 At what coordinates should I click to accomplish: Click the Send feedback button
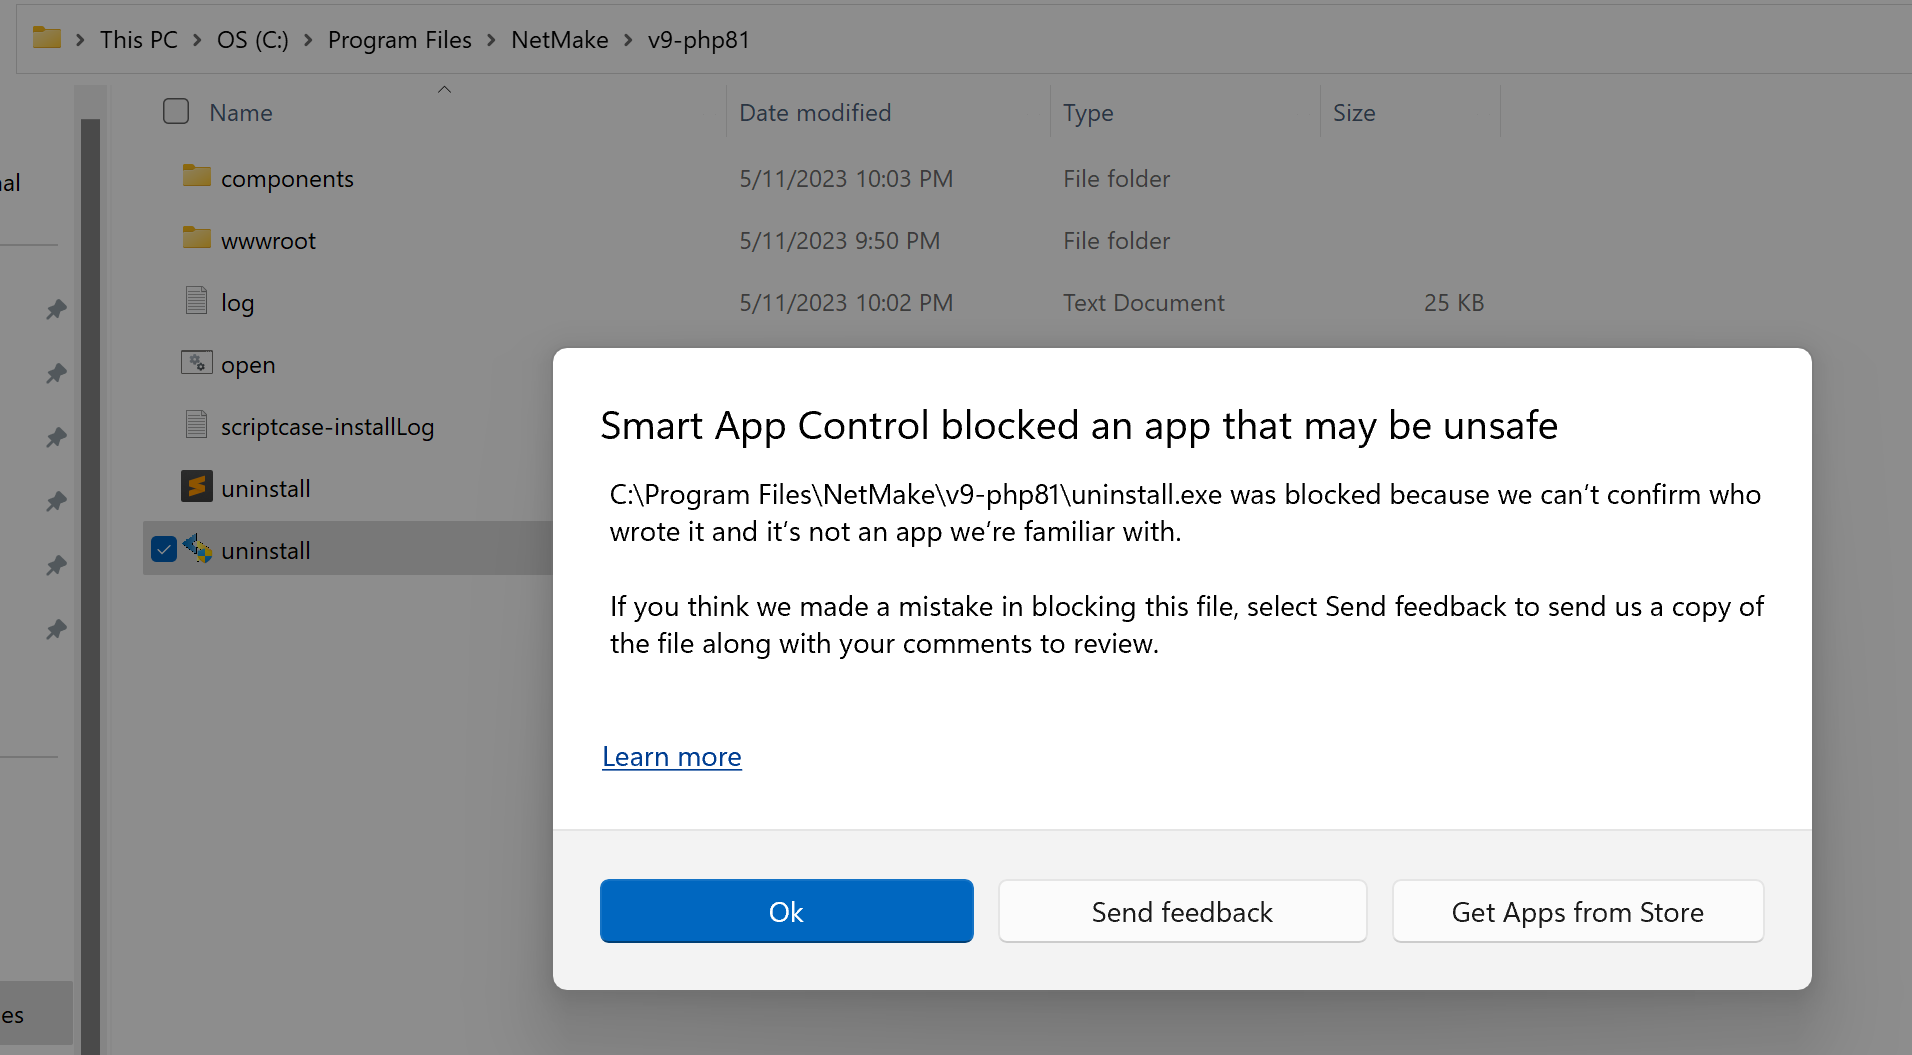click(x=1183, y=911)
